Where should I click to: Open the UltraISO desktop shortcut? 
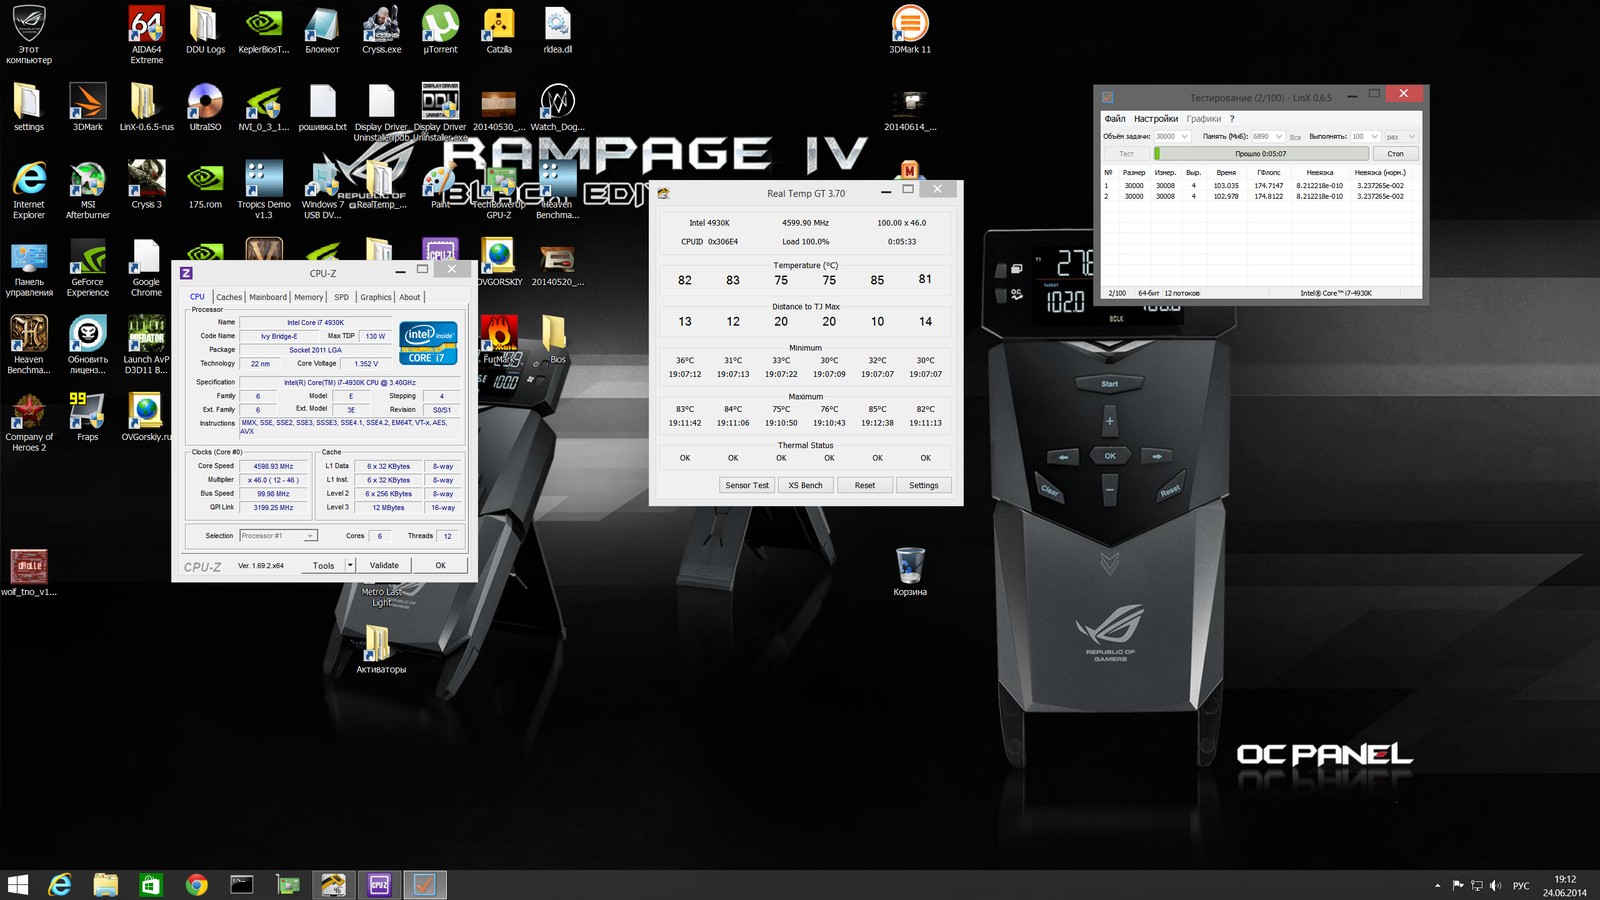coord(205,108)
